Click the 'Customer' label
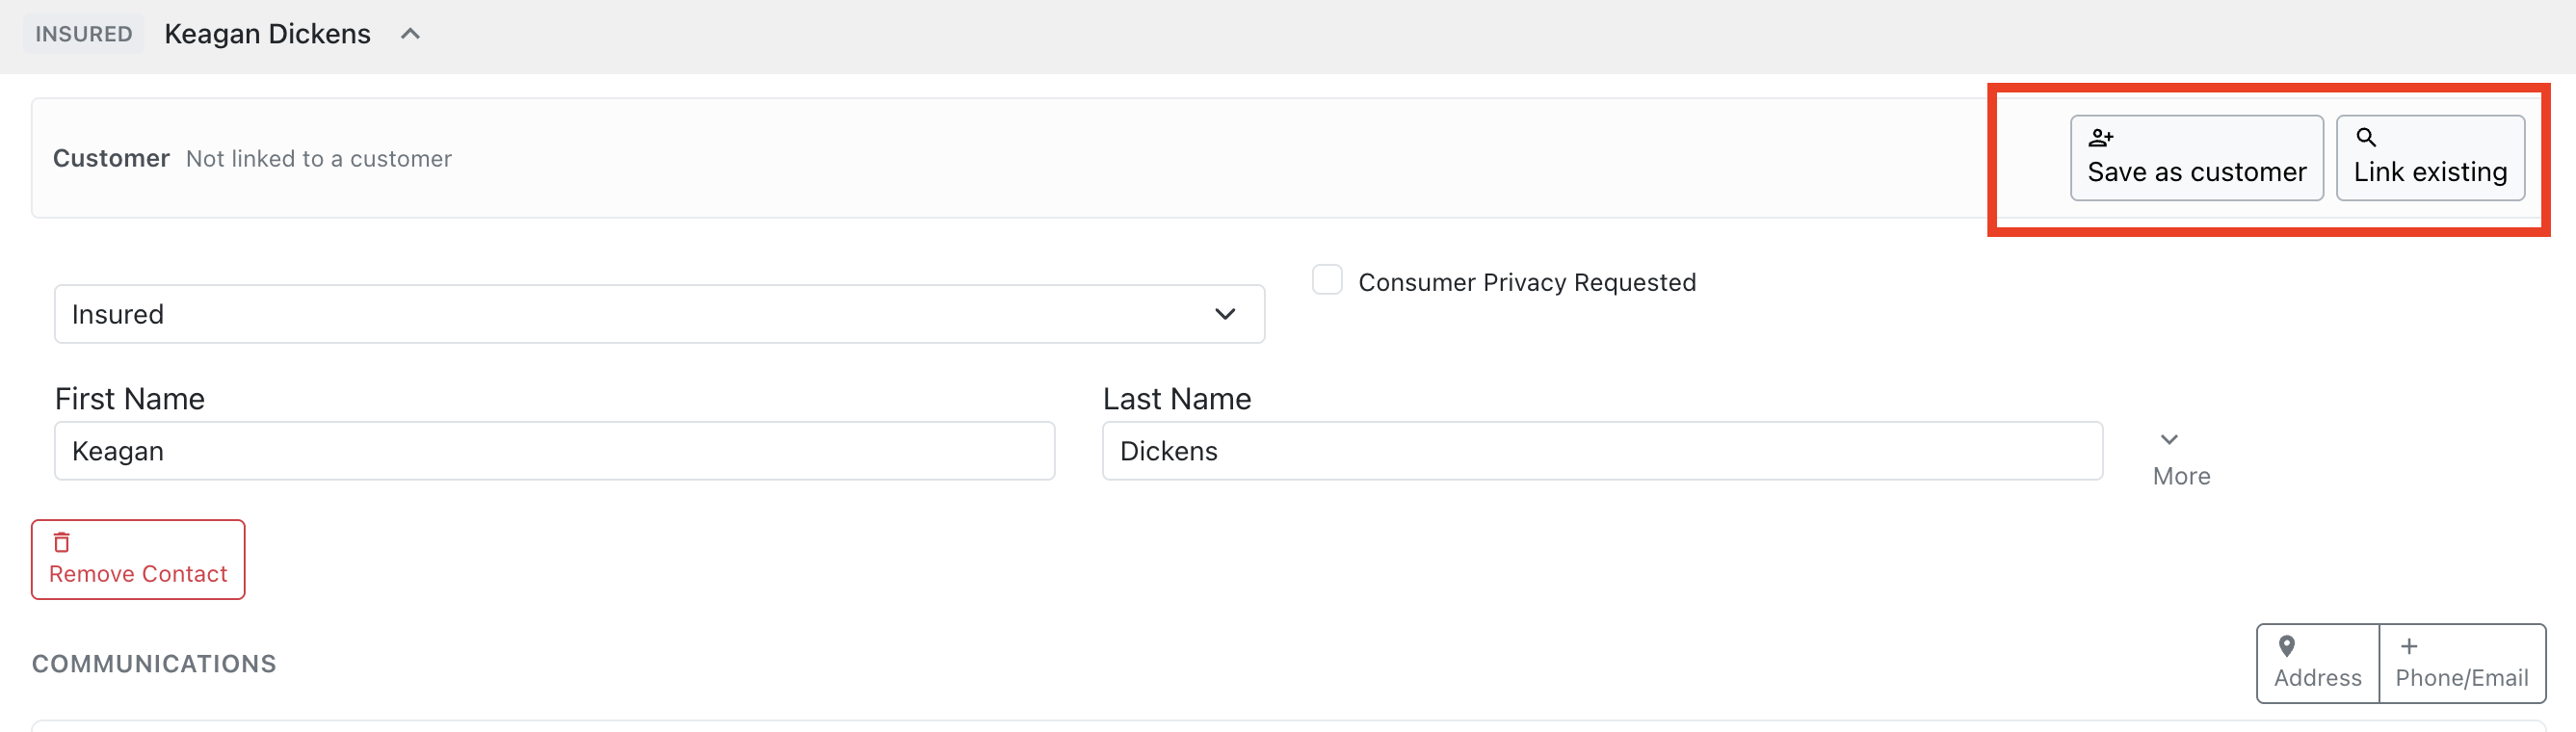Viewport: 2576px width, 732px height. [x=111, y=159]
